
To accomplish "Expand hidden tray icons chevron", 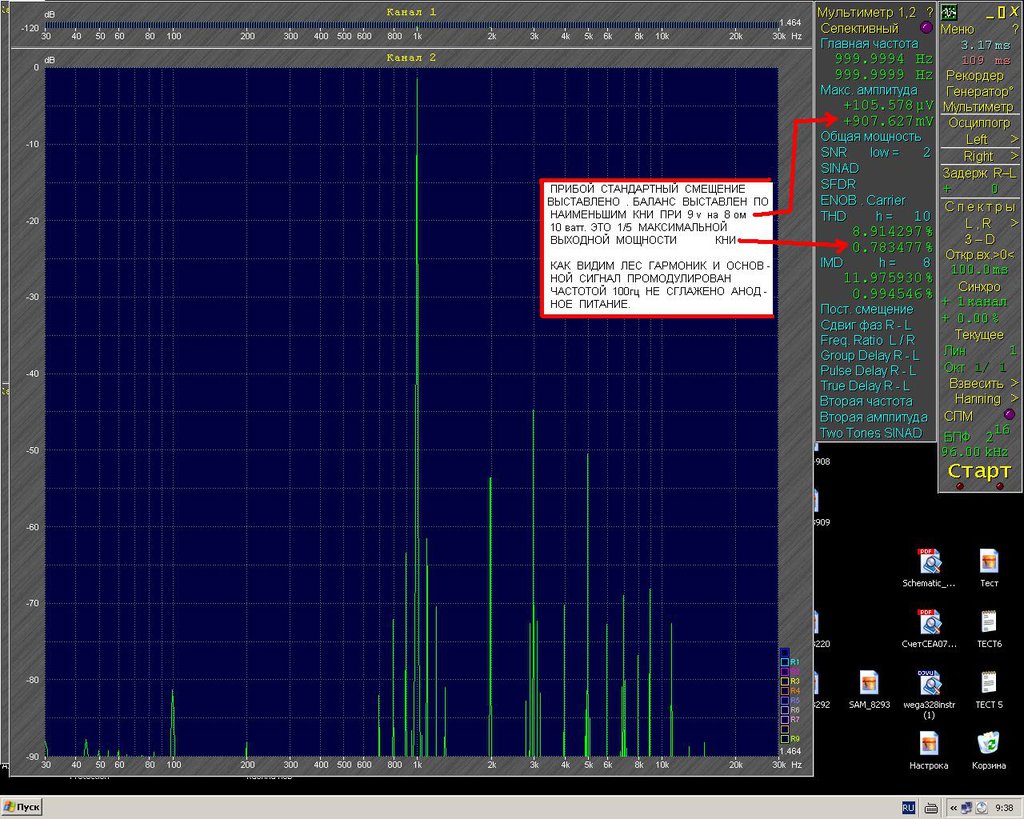I will [953, 808].
